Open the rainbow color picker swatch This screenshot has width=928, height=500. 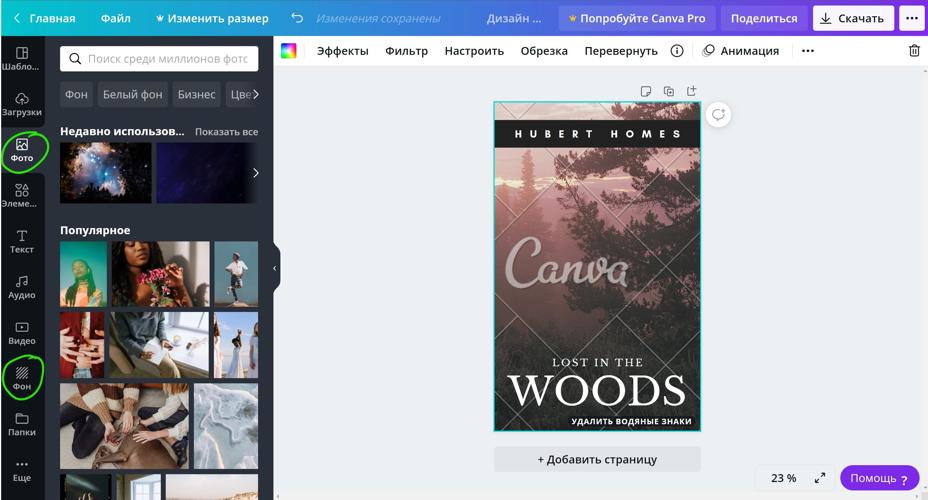[289, 51]
